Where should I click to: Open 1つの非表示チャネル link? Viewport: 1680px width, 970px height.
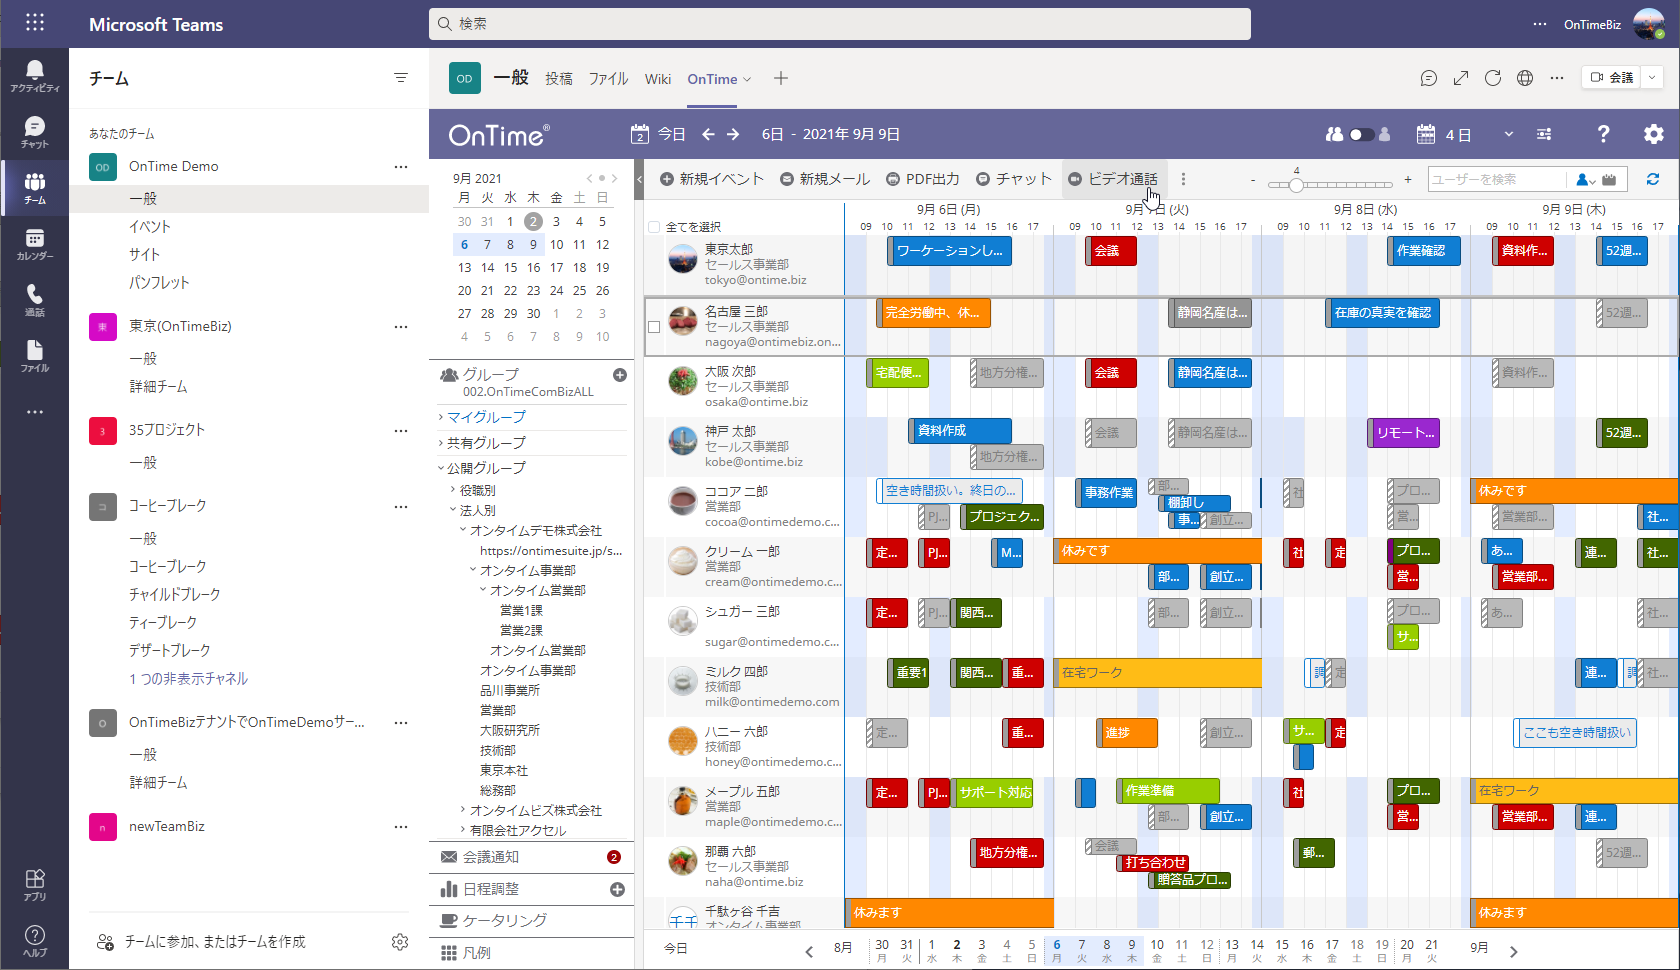[188, 678]
